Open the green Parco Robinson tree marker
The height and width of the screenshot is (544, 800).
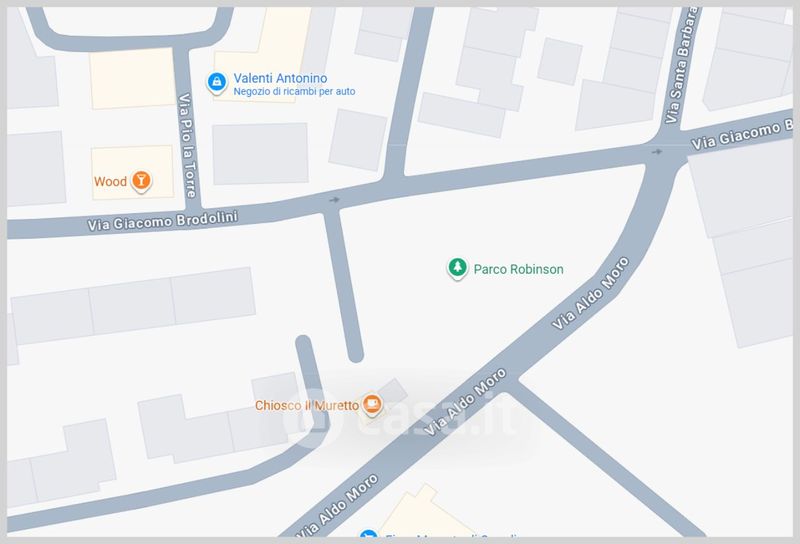(x=457, y=268)
